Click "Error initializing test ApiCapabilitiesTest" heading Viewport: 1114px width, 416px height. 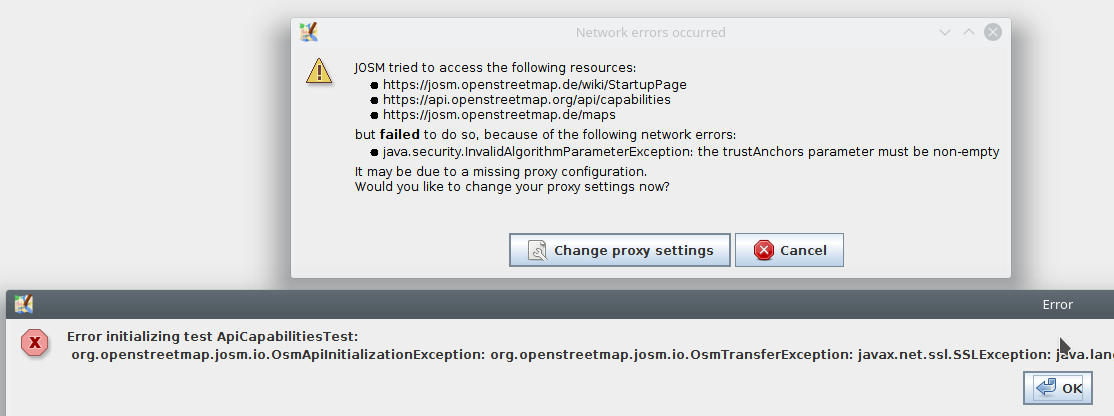pos(212,336)
